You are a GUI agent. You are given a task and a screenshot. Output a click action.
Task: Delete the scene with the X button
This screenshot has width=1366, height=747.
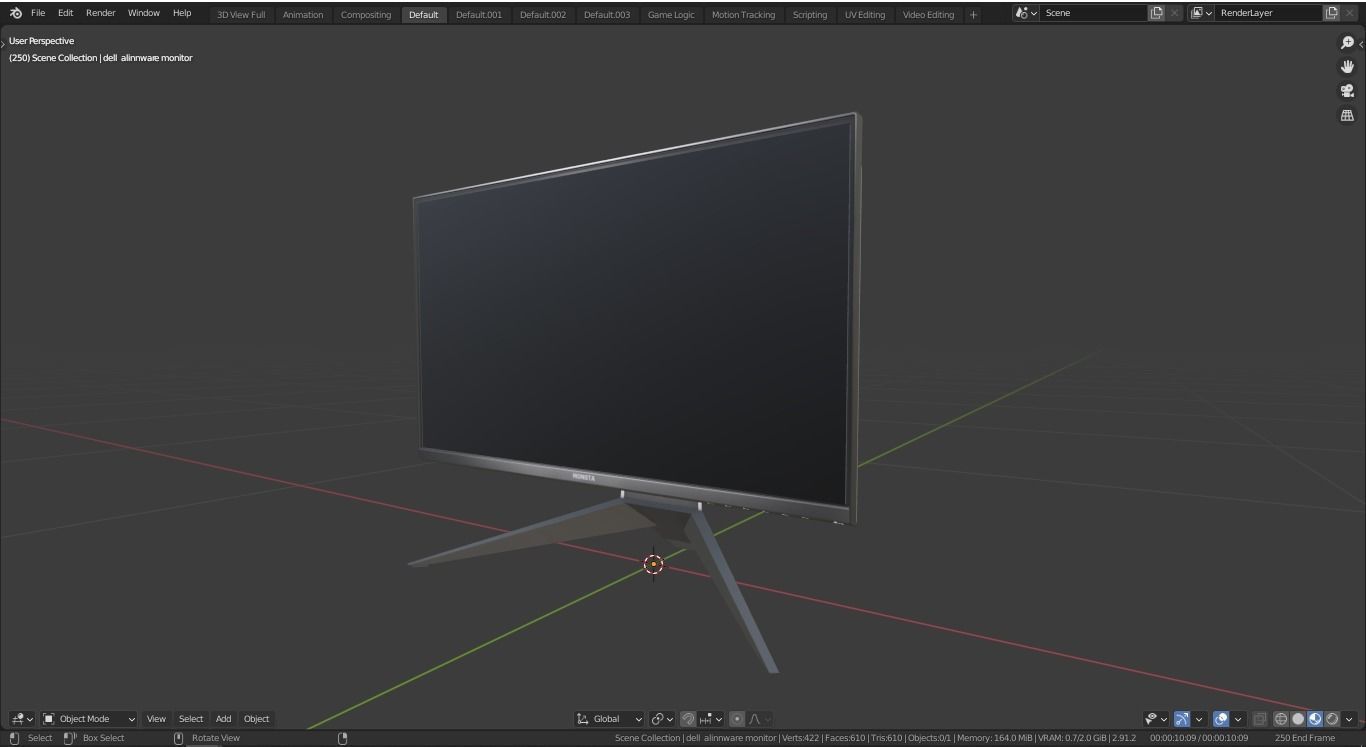point(1175,13)
